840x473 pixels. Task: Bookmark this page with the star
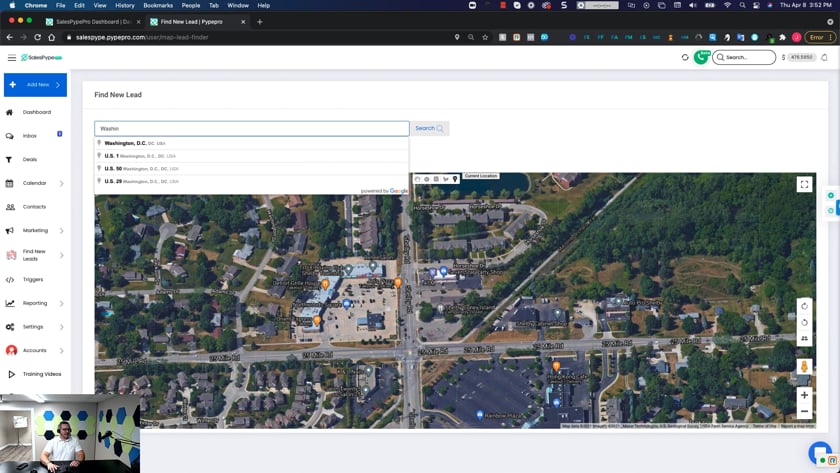point(485,37)
